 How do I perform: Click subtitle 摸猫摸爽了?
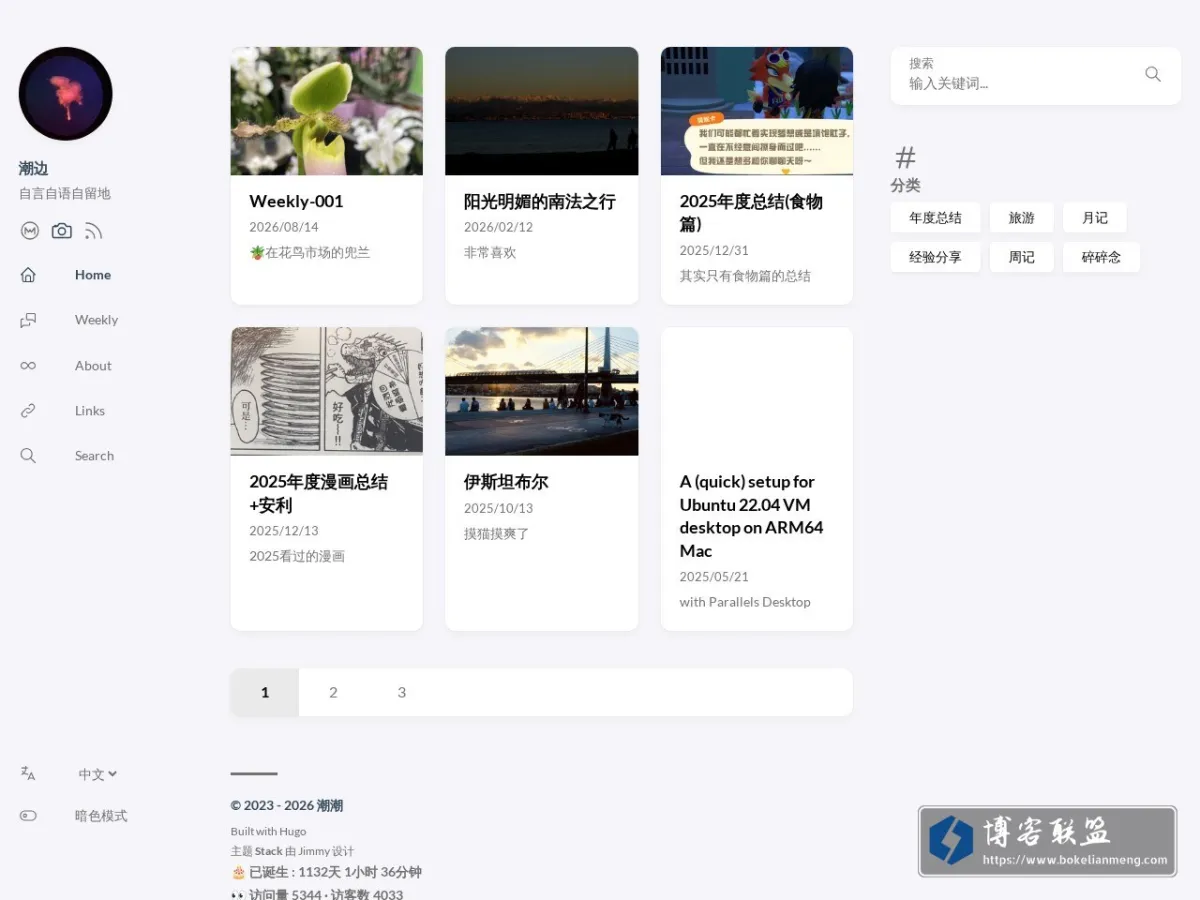coord(497,534)
